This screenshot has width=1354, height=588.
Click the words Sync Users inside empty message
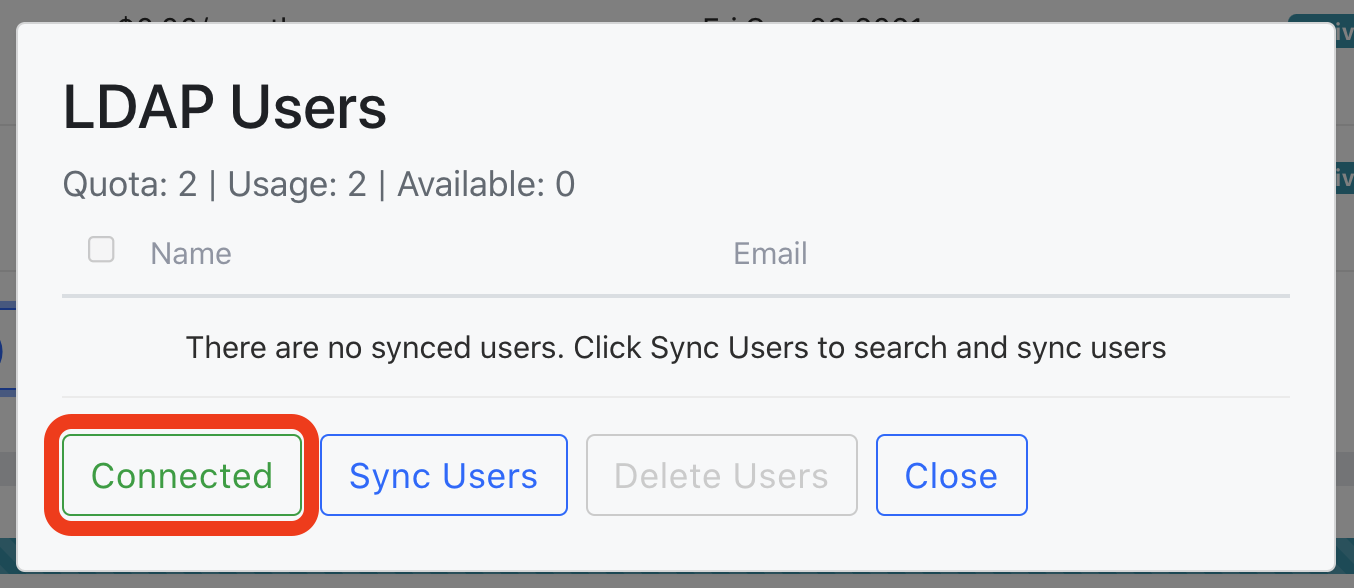coord(728,348)
